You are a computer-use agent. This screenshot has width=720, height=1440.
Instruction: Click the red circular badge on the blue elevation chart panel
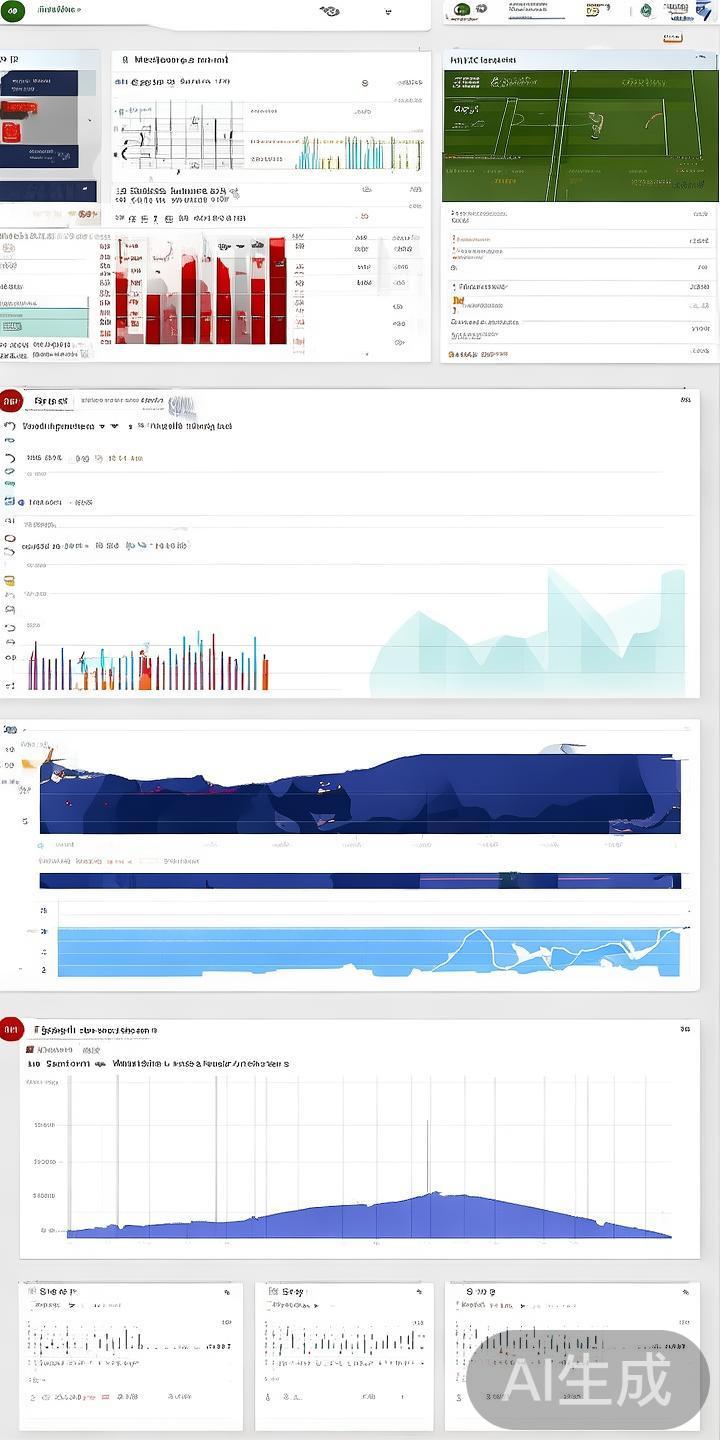(11, 1030)
